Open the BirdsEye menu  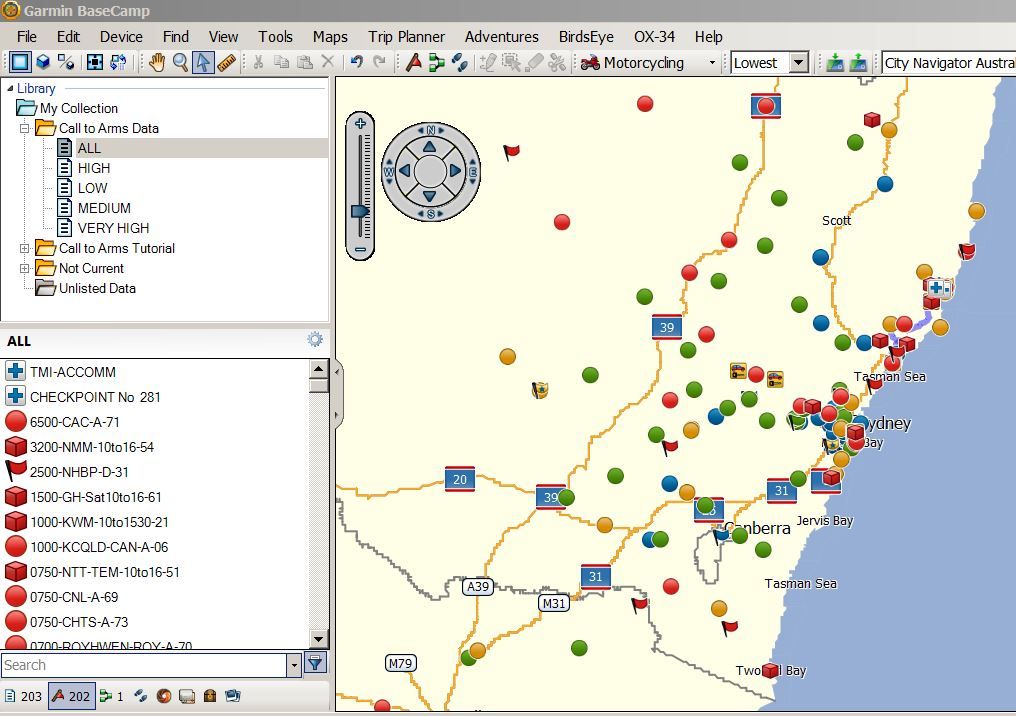[586, 37]
